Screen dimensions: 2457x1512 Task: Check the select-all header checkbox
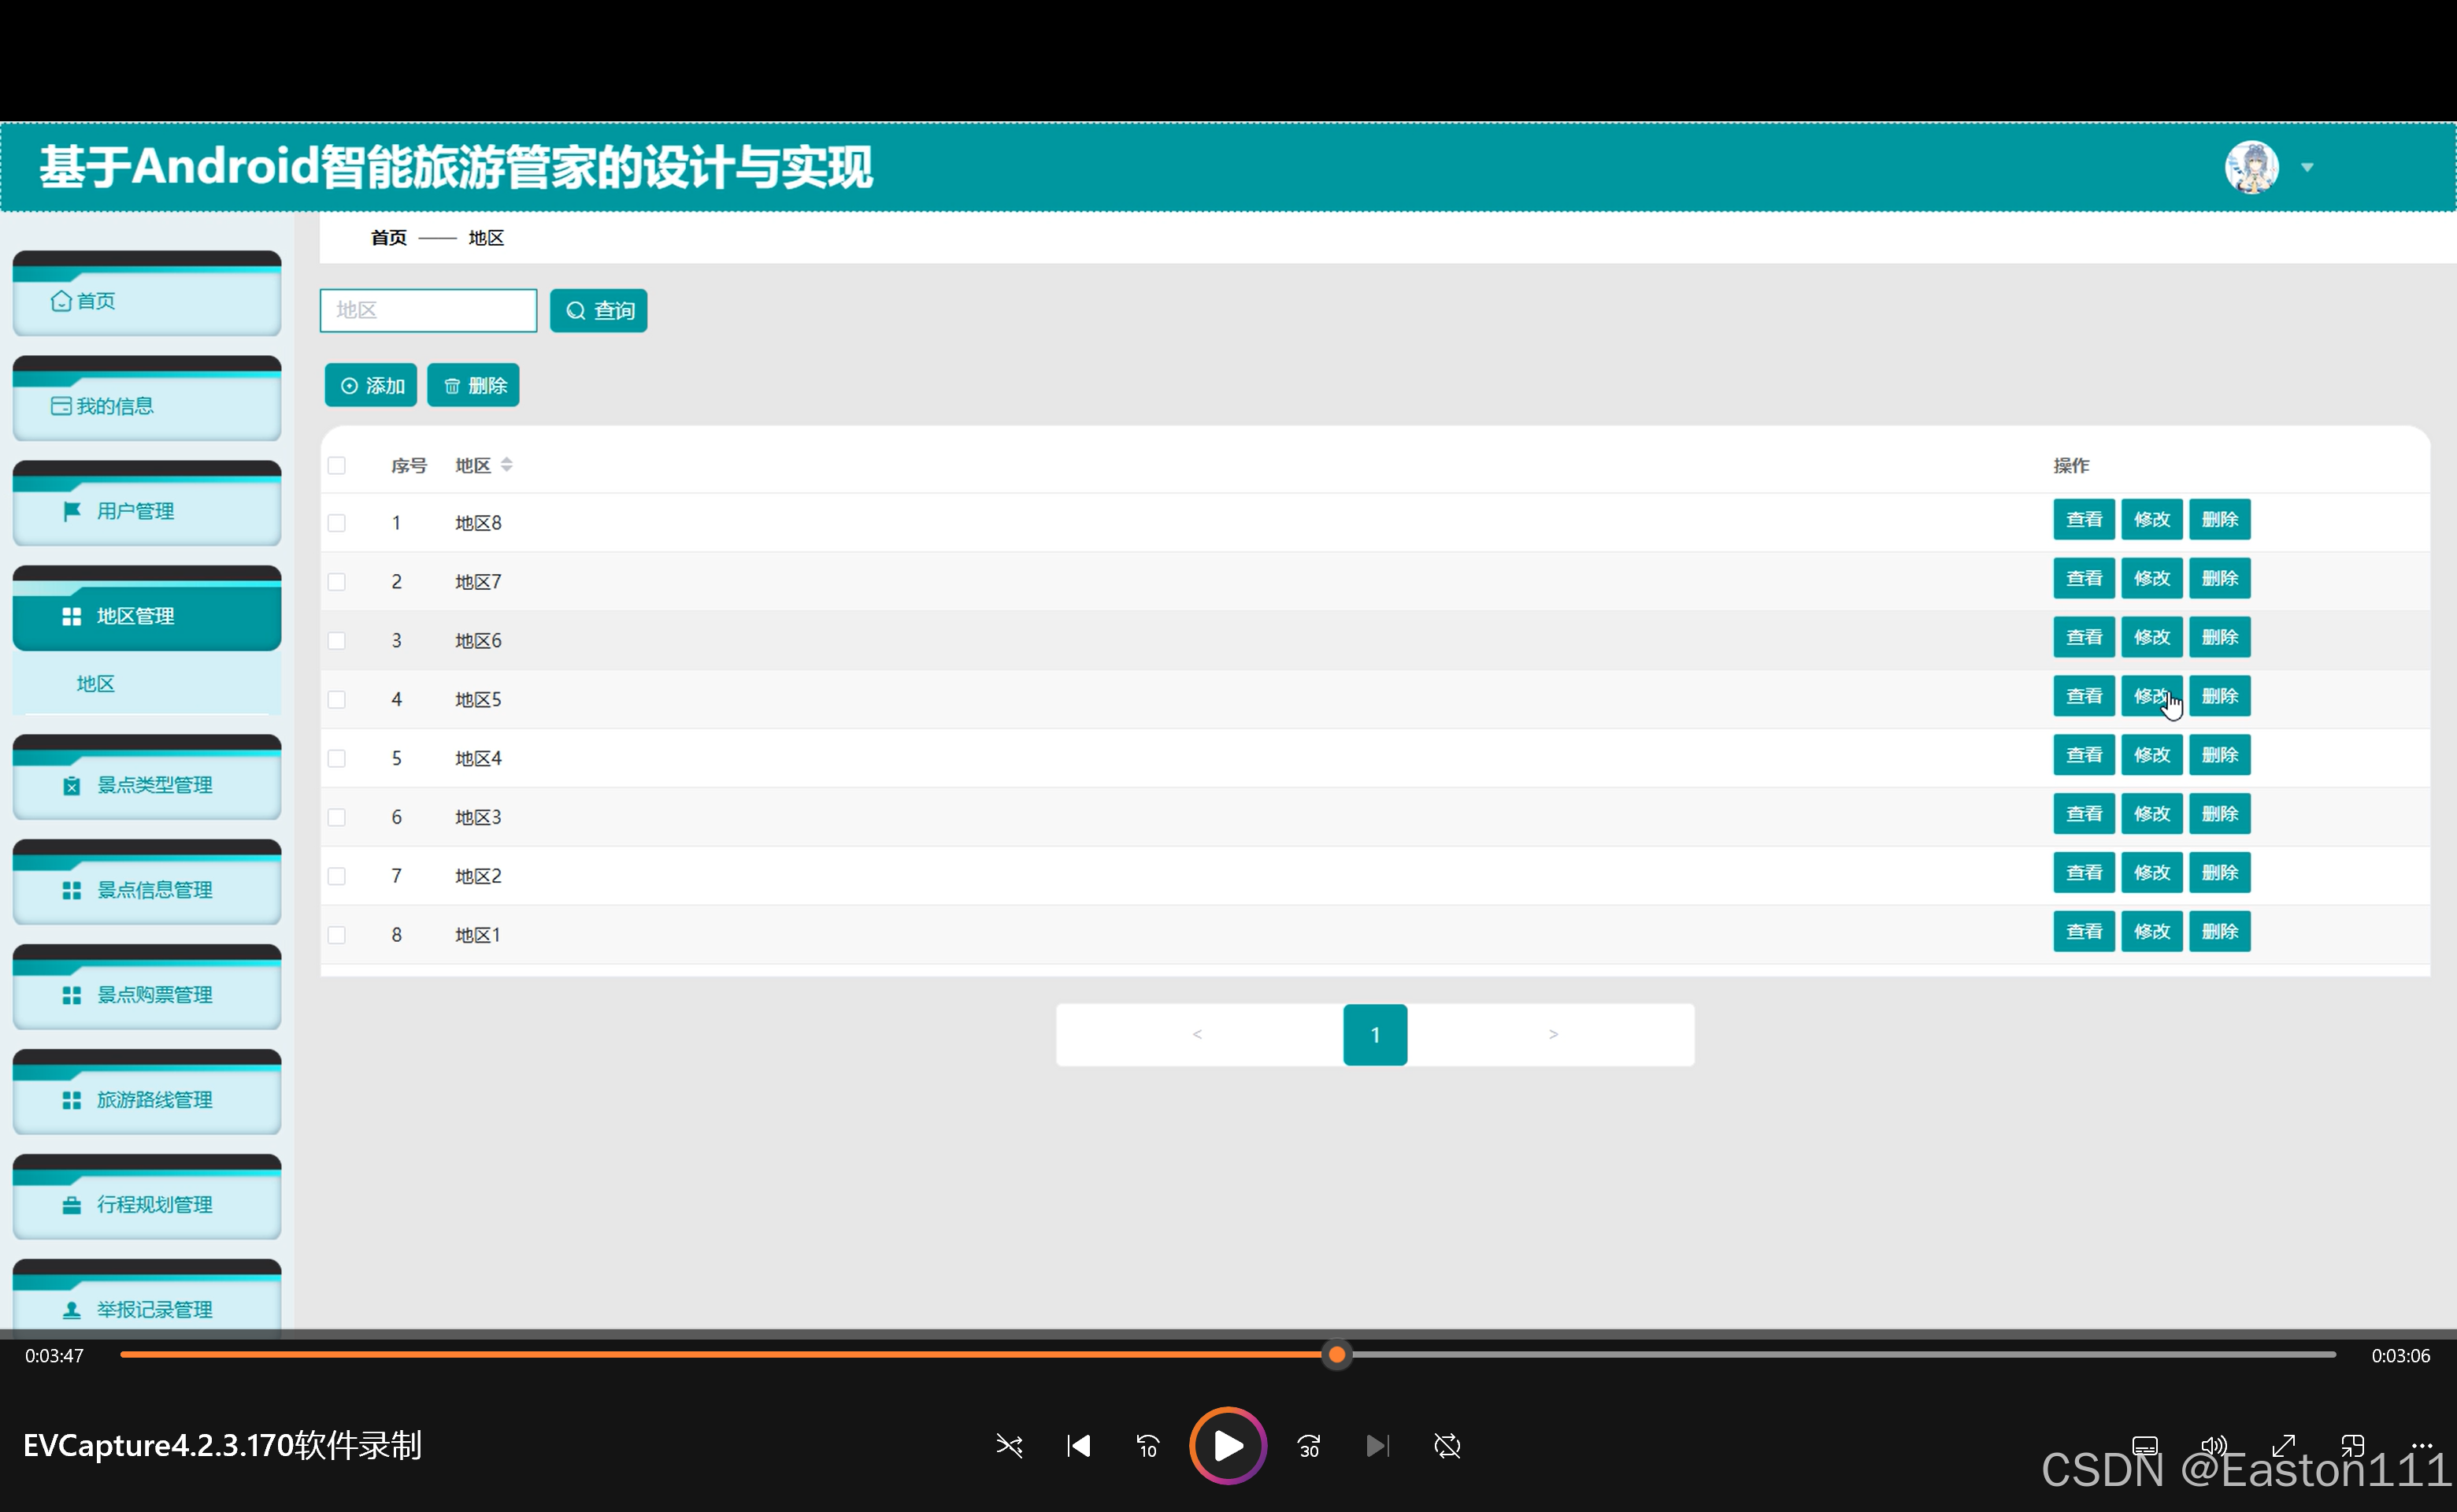point(337,465)
